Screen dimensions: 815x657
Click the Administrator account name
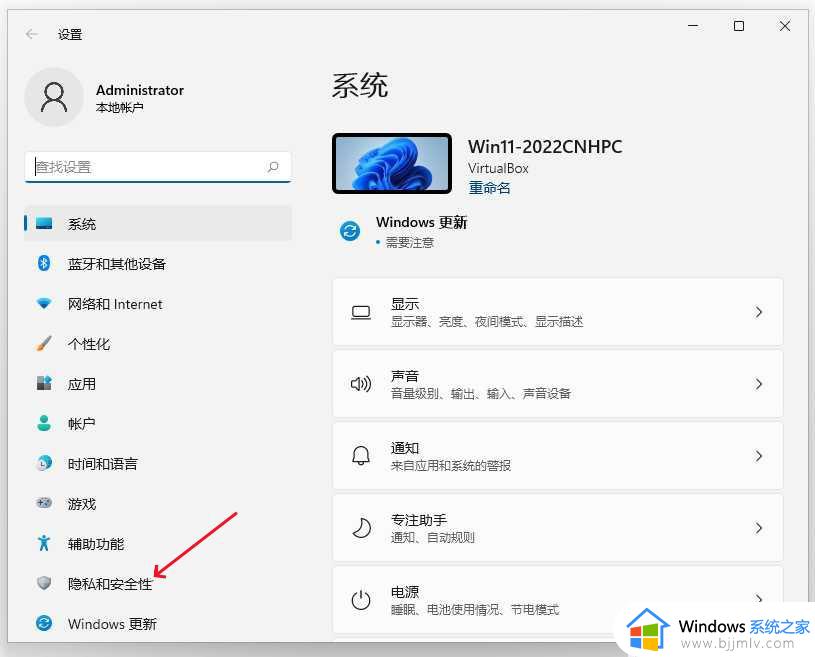(140, 90)
